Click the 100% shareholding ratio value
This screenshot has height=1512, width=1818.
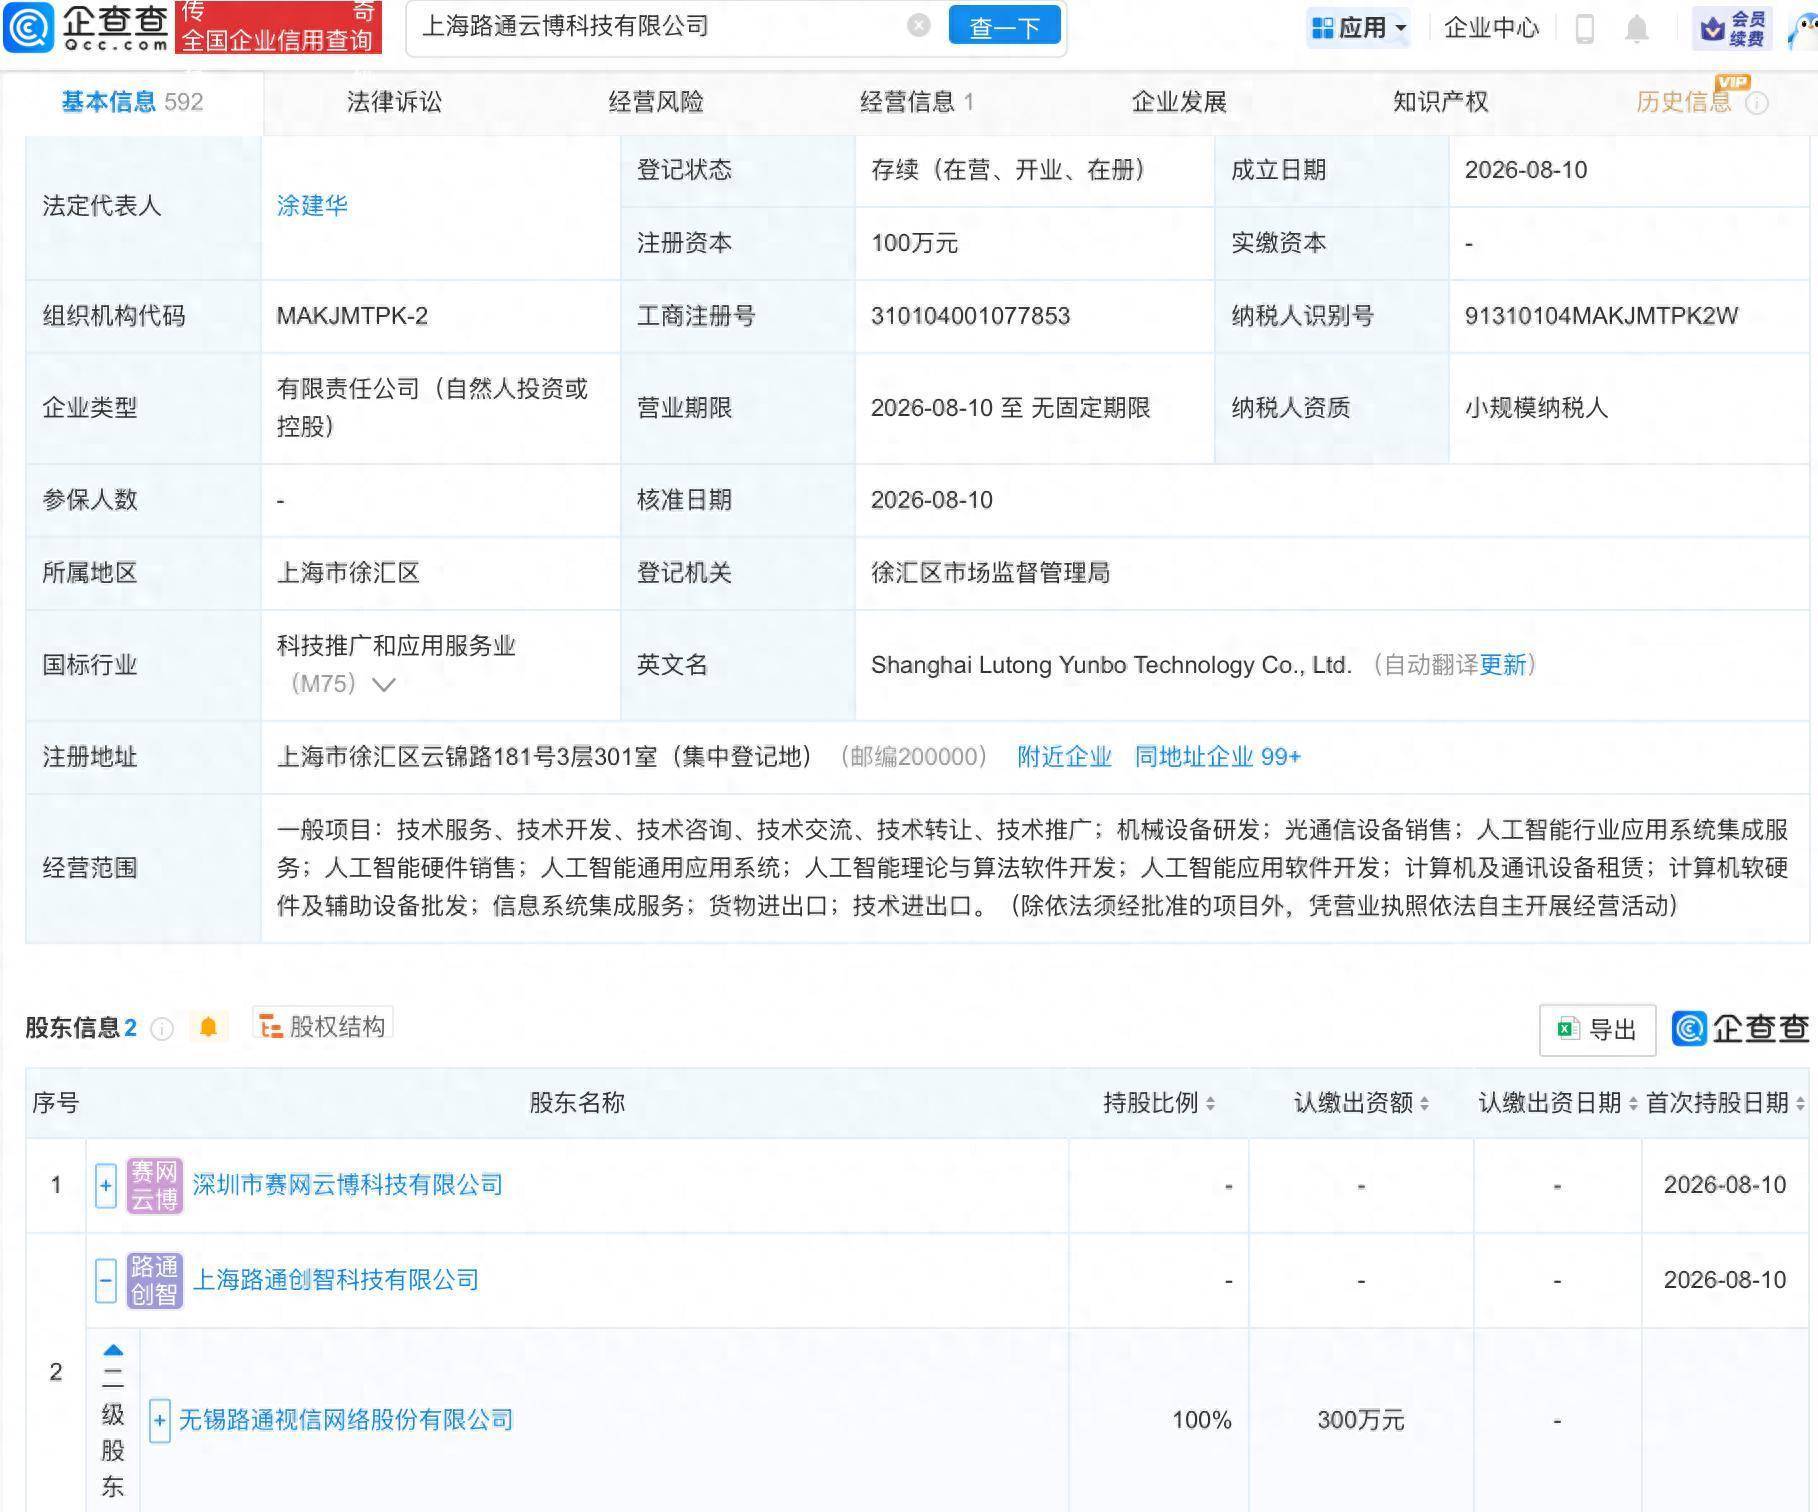click(x=1201, y=1420)
